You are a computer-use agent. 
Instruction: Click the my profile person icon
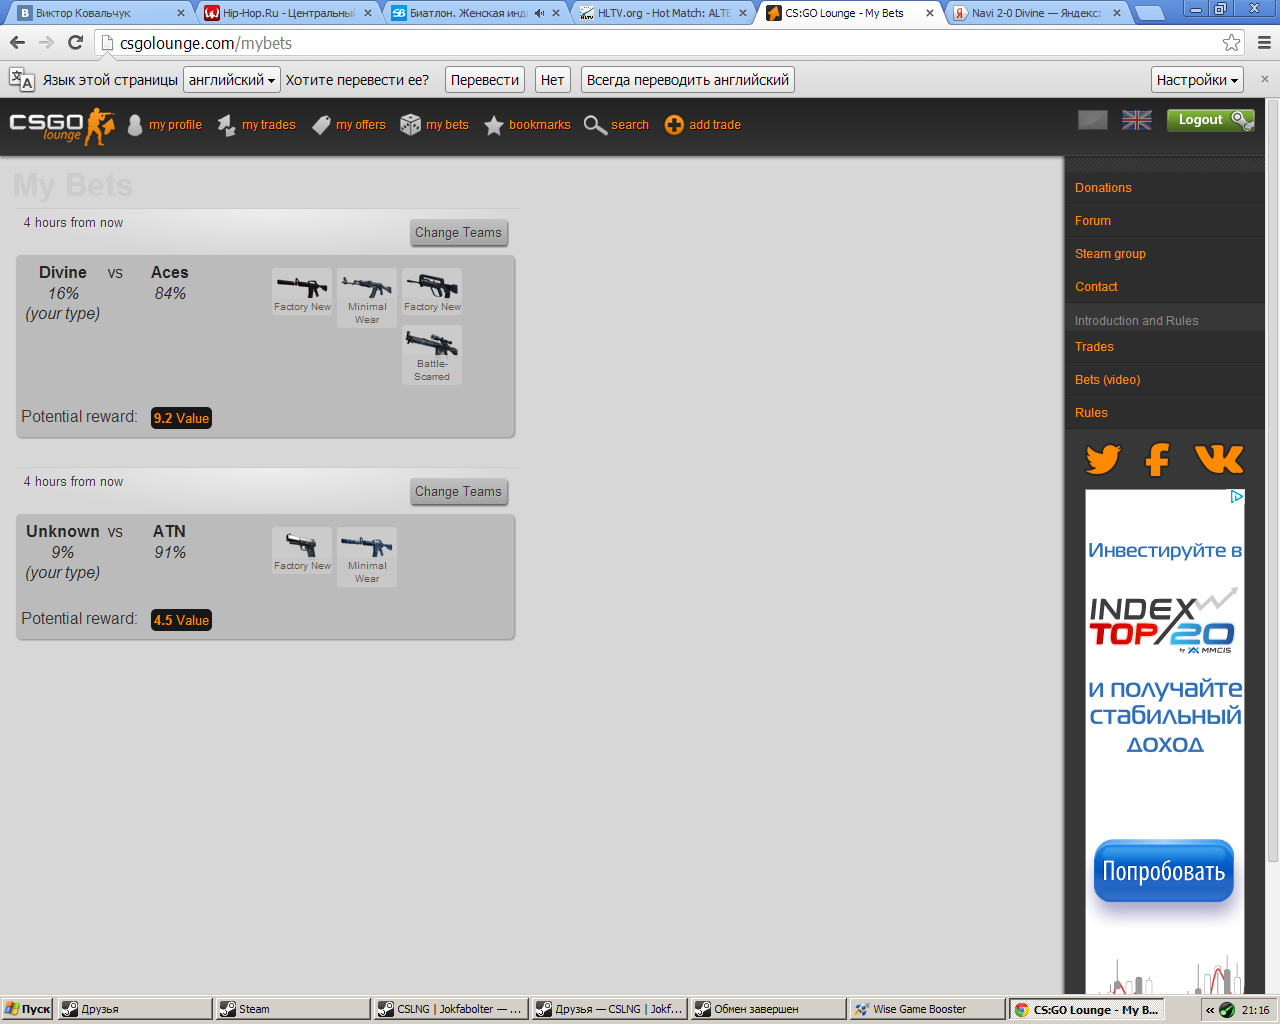click(135, 125)
